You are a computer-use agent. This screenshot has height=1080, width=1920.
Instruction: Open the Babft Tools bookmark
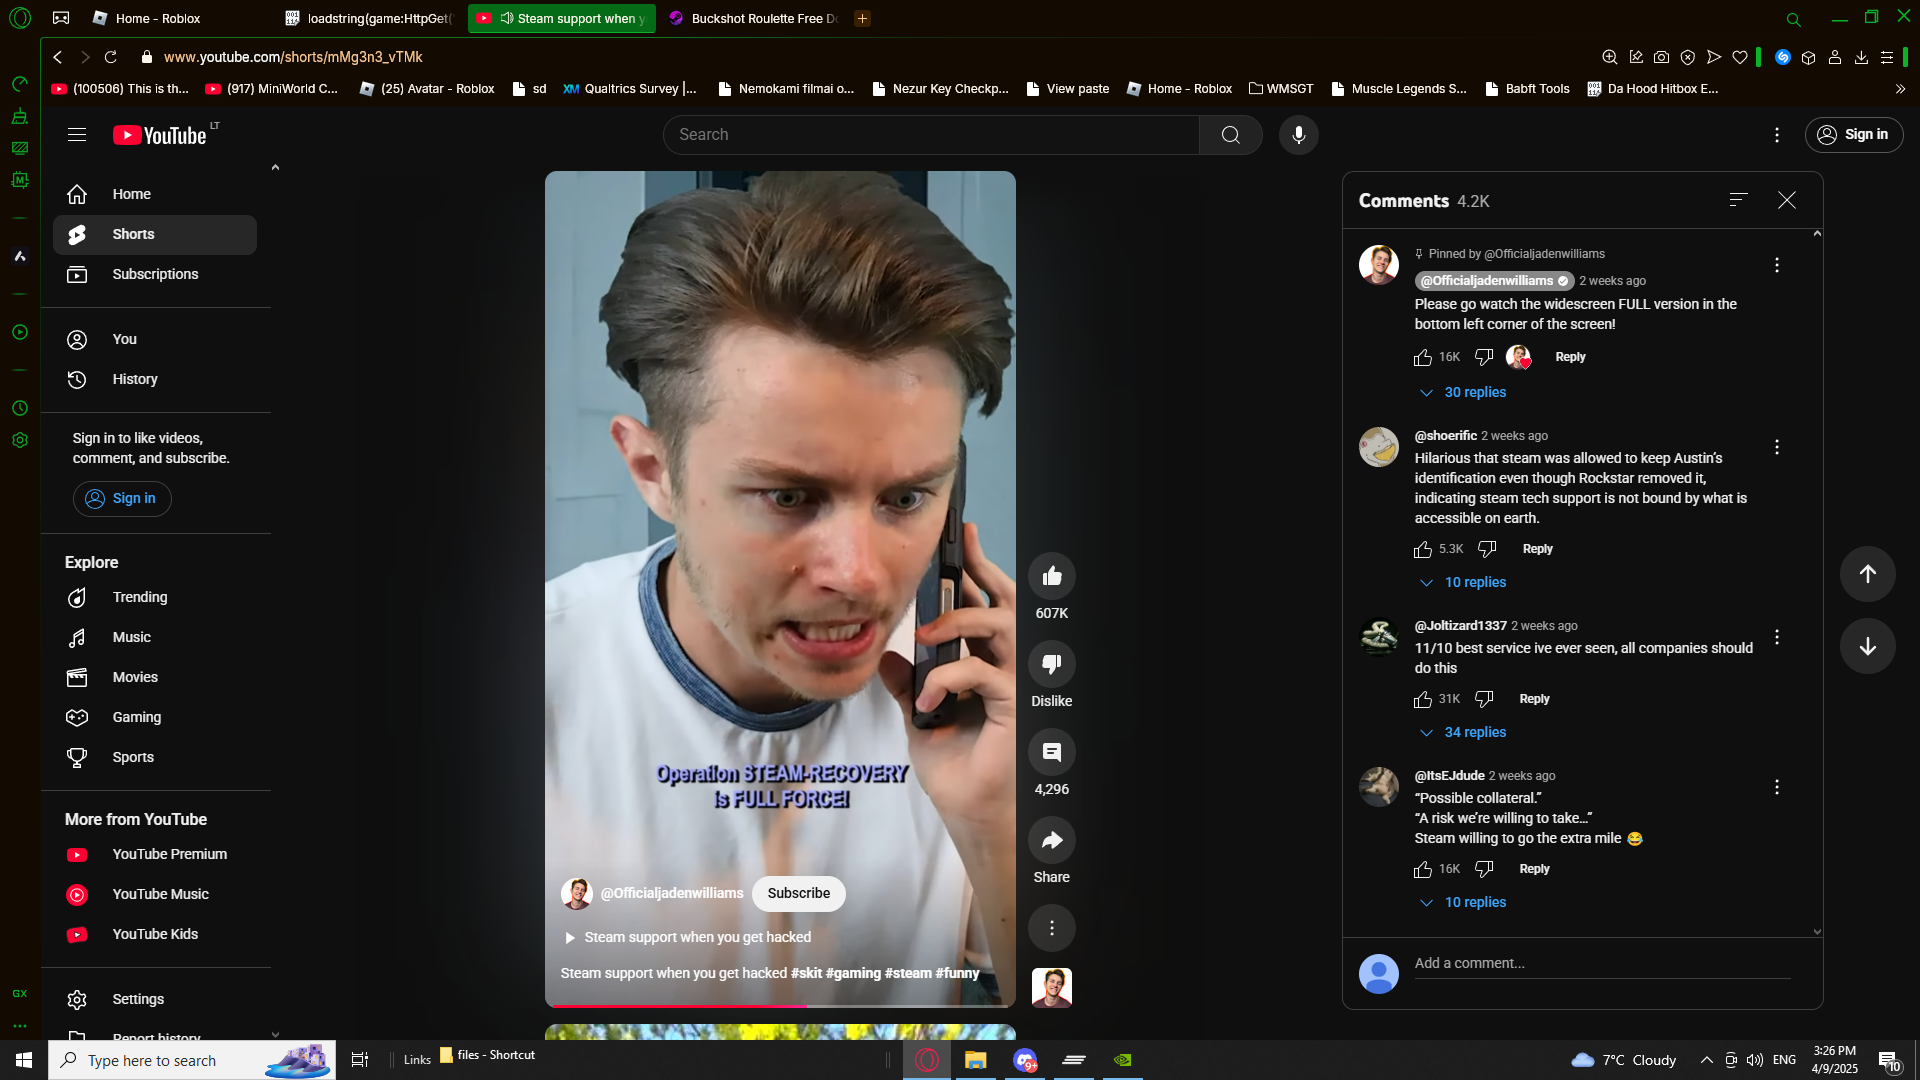pos(1527,89)
